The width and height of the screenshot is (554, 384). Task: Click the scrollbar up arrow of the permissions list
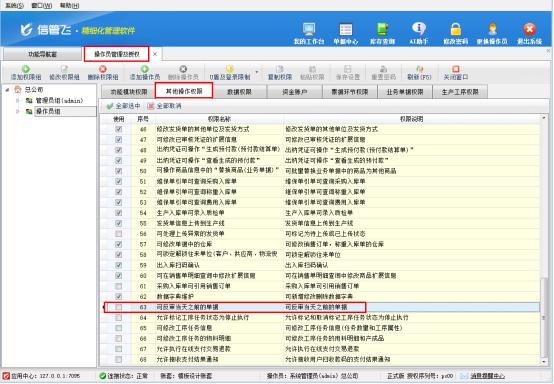(543, 118)
